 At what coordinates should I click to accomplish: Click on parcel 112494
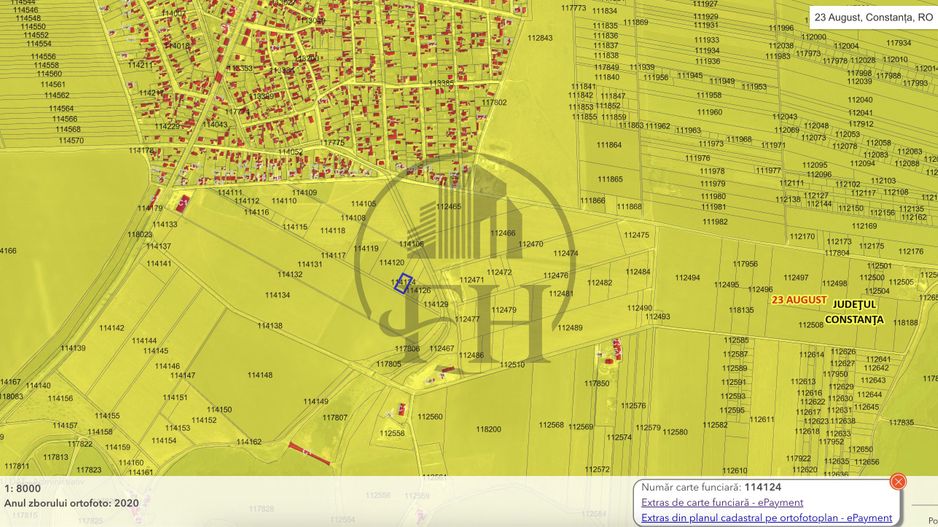[x=687, y=278]
